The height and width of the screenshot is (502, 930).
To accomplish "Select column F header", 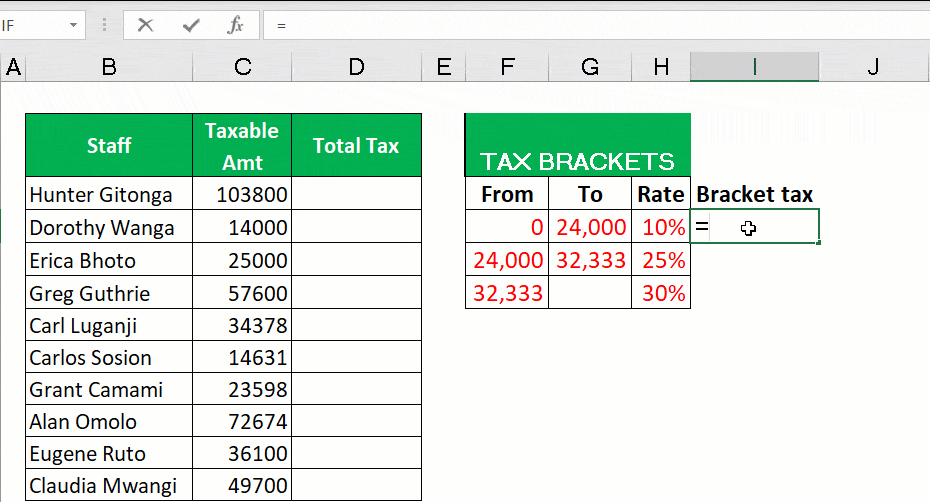I will [507, 67].
